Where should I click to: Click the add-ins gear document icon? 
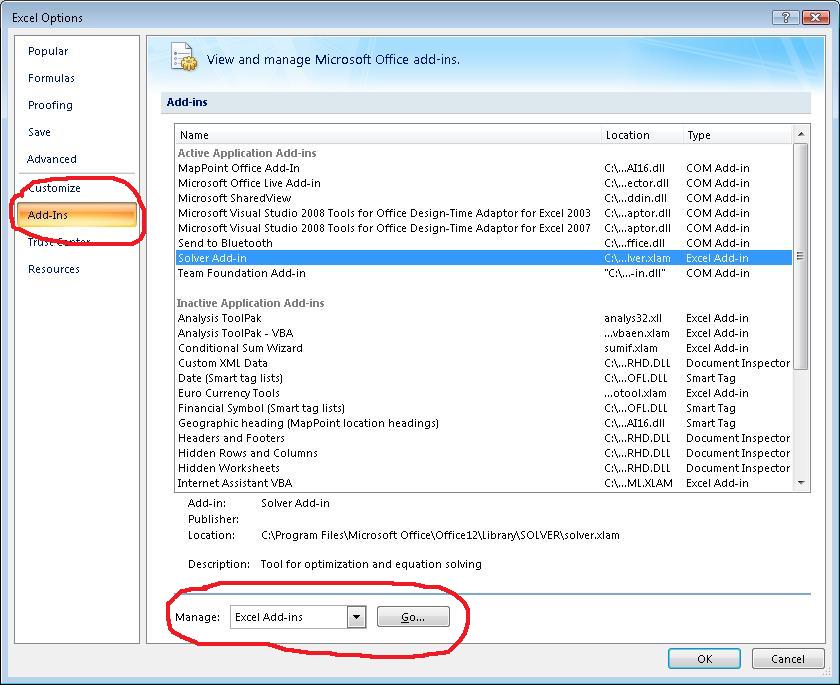point(183,57)
